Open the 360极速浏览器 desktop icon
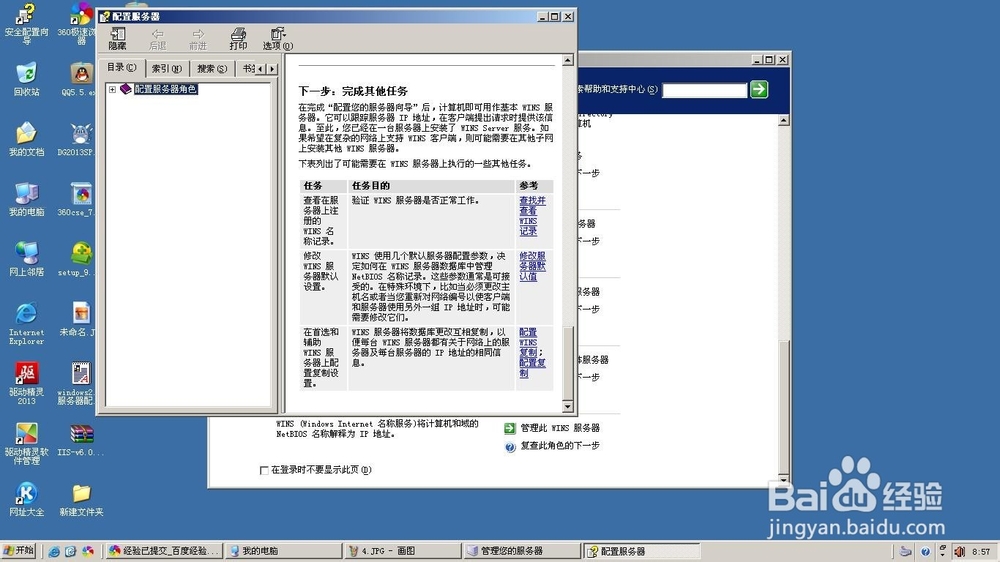The height and width of the screenshot is (562, 1000). pos(79,22)
